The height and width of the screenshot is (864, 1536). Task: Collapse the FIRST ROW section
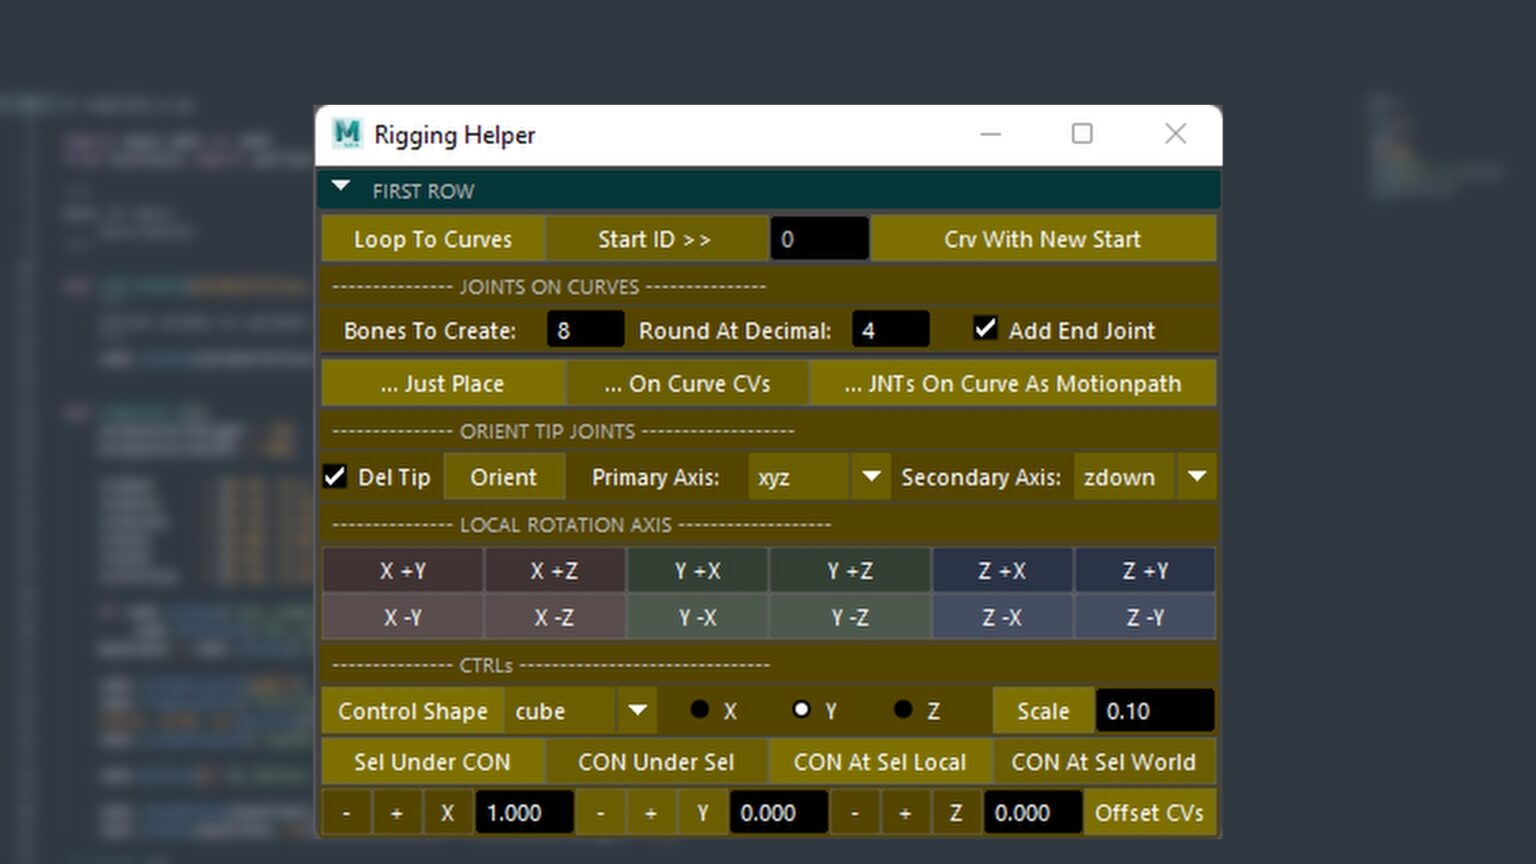[341, 187]
